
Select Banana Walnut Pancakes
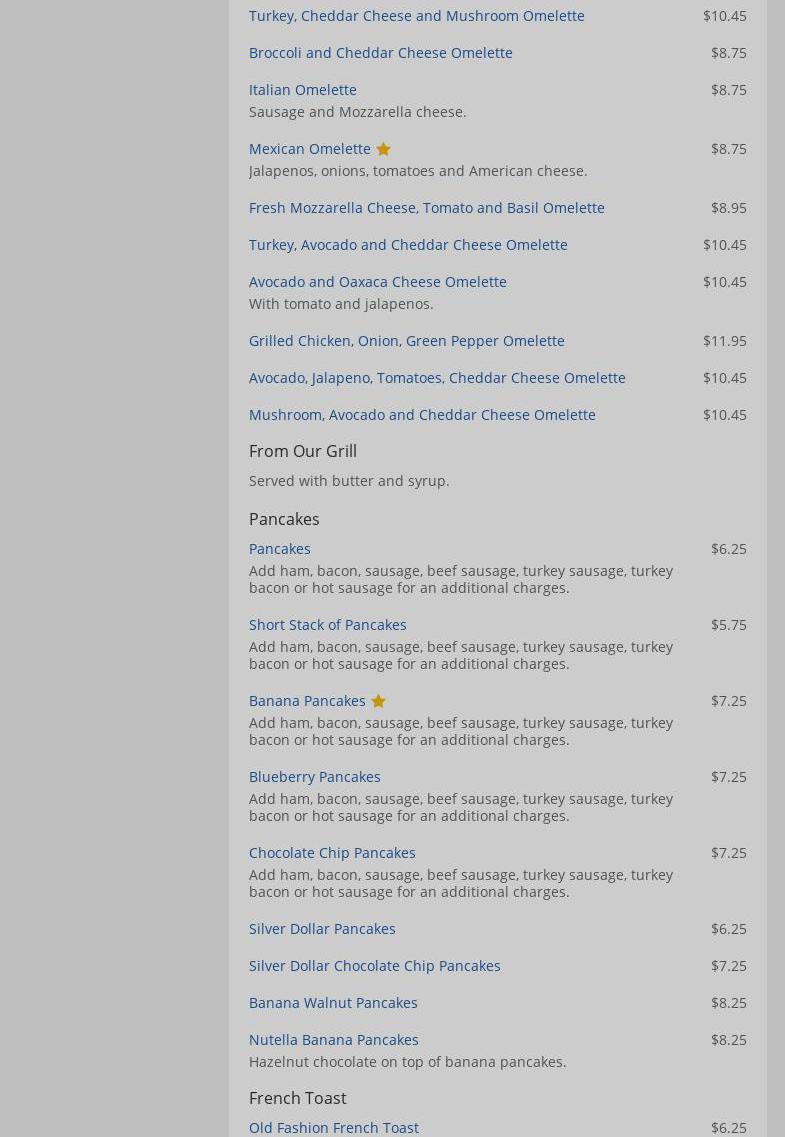333,1003
